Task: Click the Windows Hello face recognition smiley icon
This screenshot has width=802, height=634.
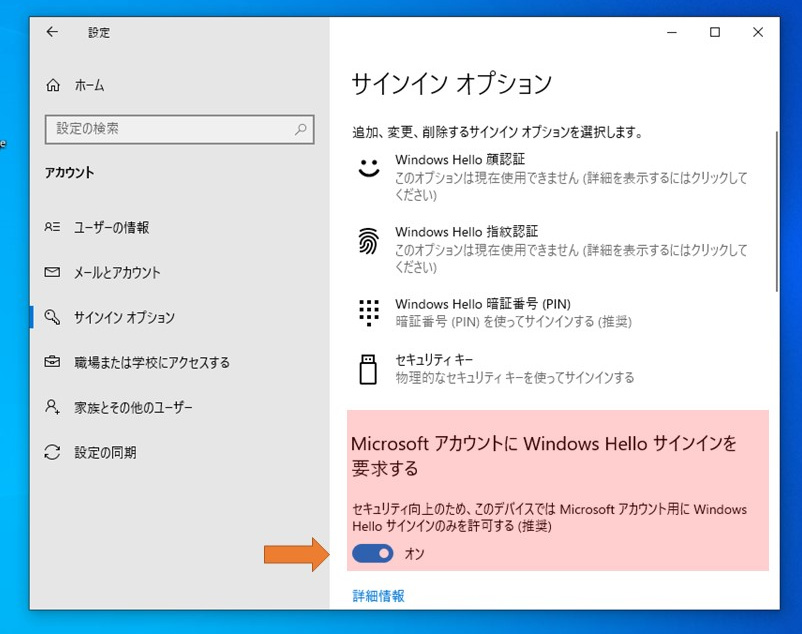Action: click(369, 168)
